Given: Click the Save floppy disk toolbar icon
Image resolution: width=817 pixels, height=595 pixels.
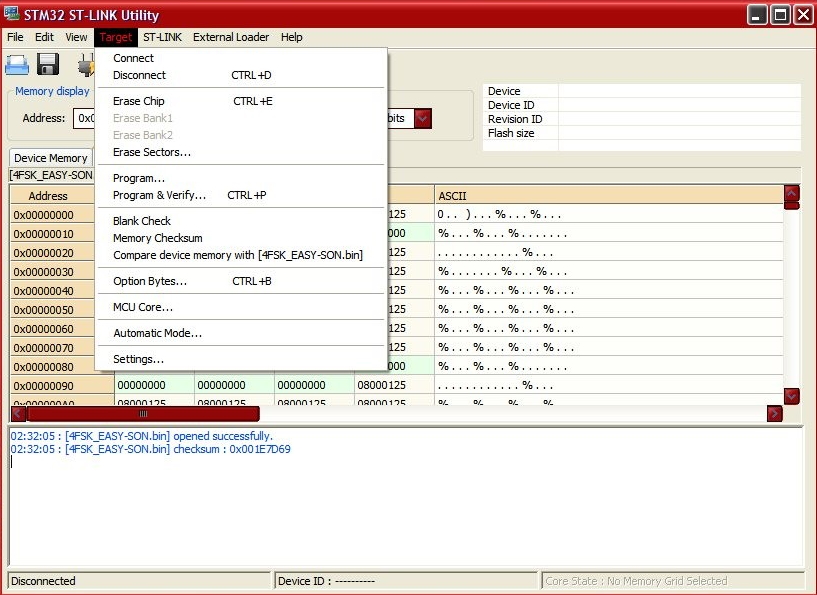Looking at the screenshot, I should [x=48, y=65].
